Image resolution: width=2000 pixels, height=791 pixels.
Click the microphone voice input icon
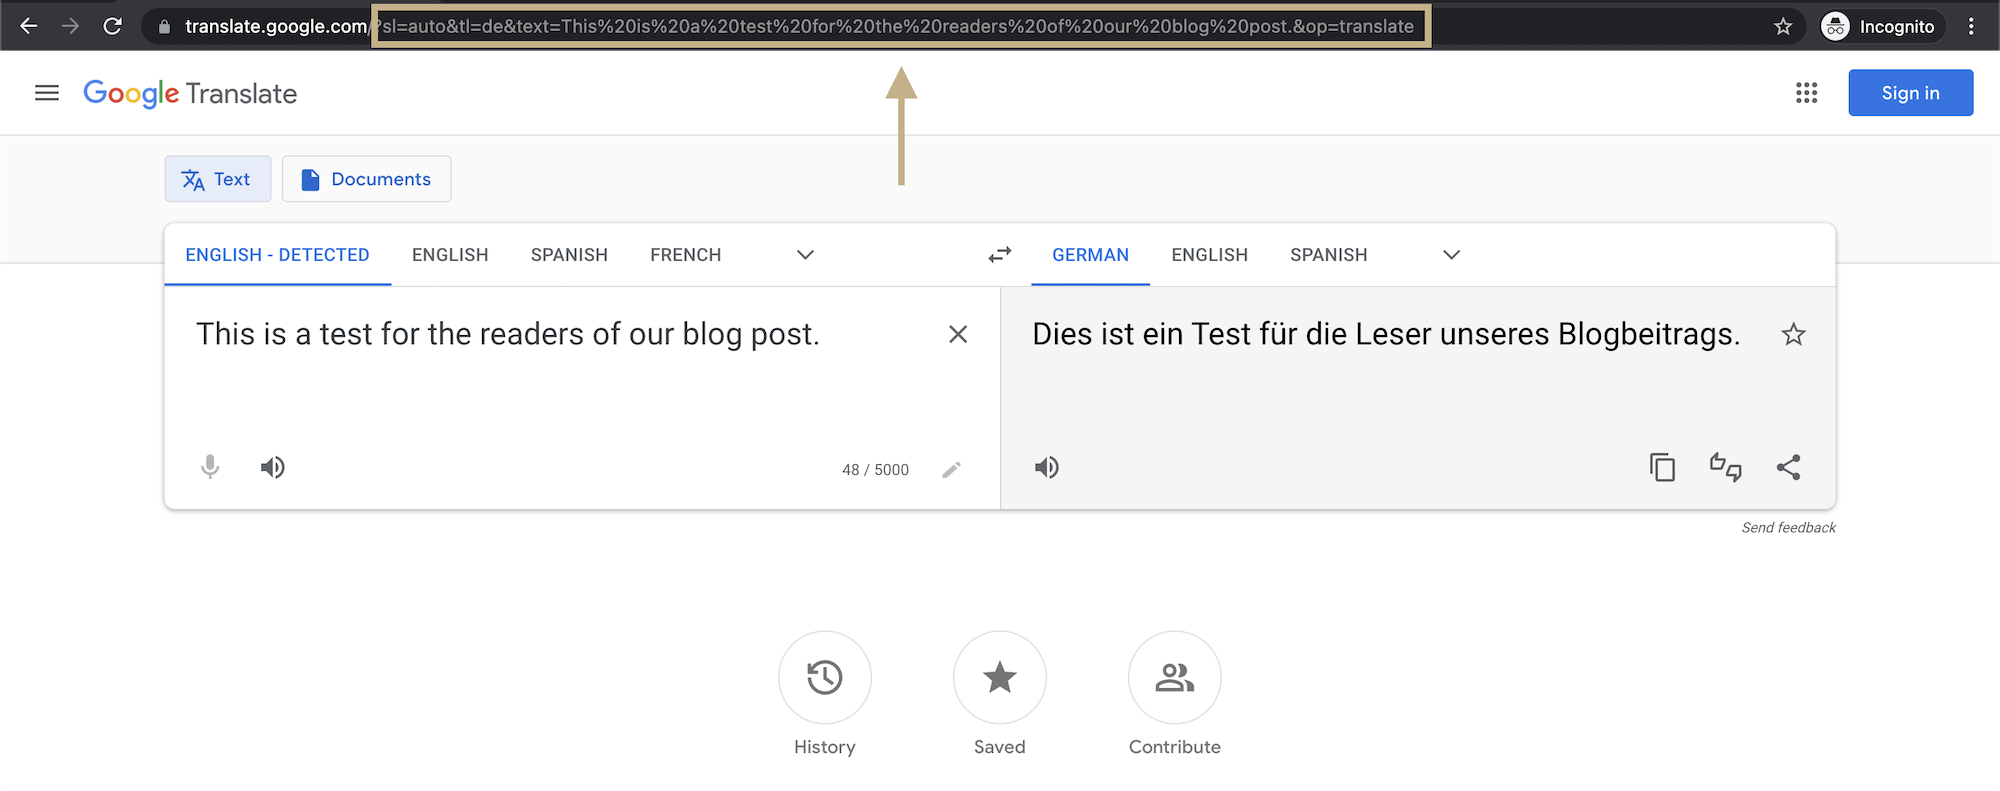[210, 467]
